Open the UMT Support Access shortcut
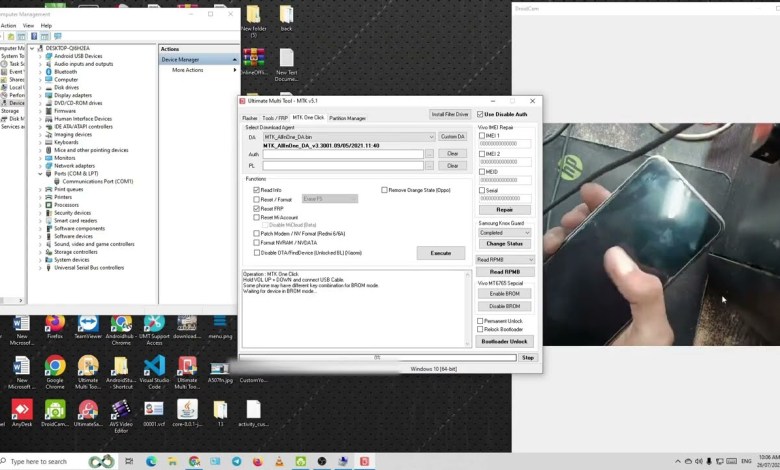Screen dimensions: 780x470 coord(154,330)
